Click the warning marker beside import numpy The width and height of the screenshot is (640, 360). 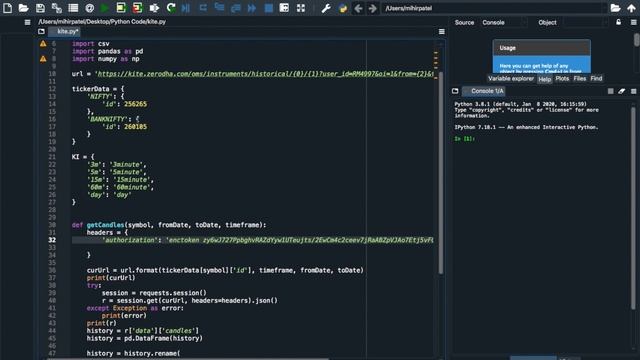tap(43, 59)
